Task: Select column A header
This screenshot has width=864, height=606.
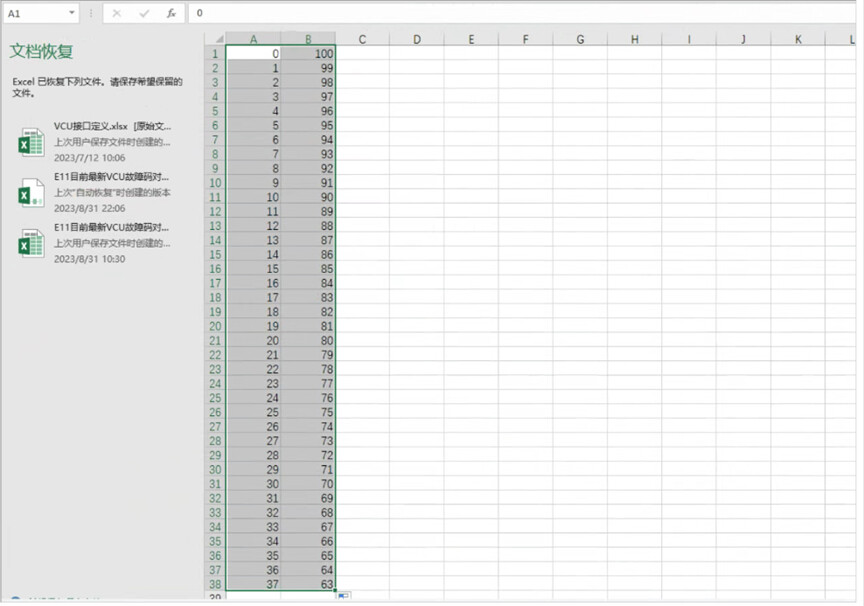Action: pyautogui.click(x=253, y=39)
